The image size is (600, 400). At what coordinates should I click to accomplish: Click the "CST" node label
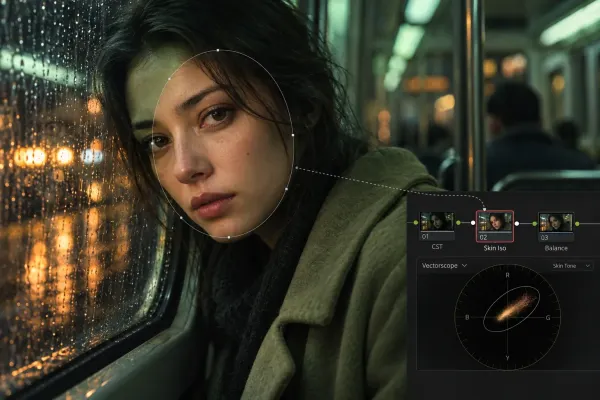pos(437,247)
